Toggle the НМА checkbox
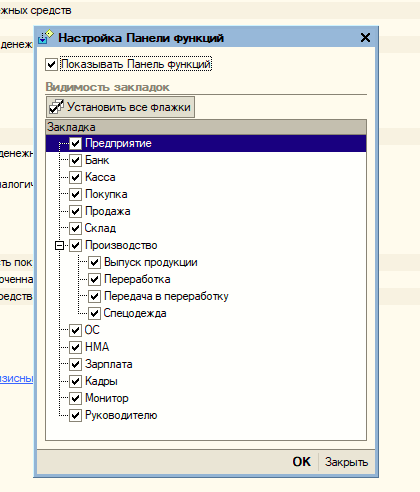 [75, 347]
